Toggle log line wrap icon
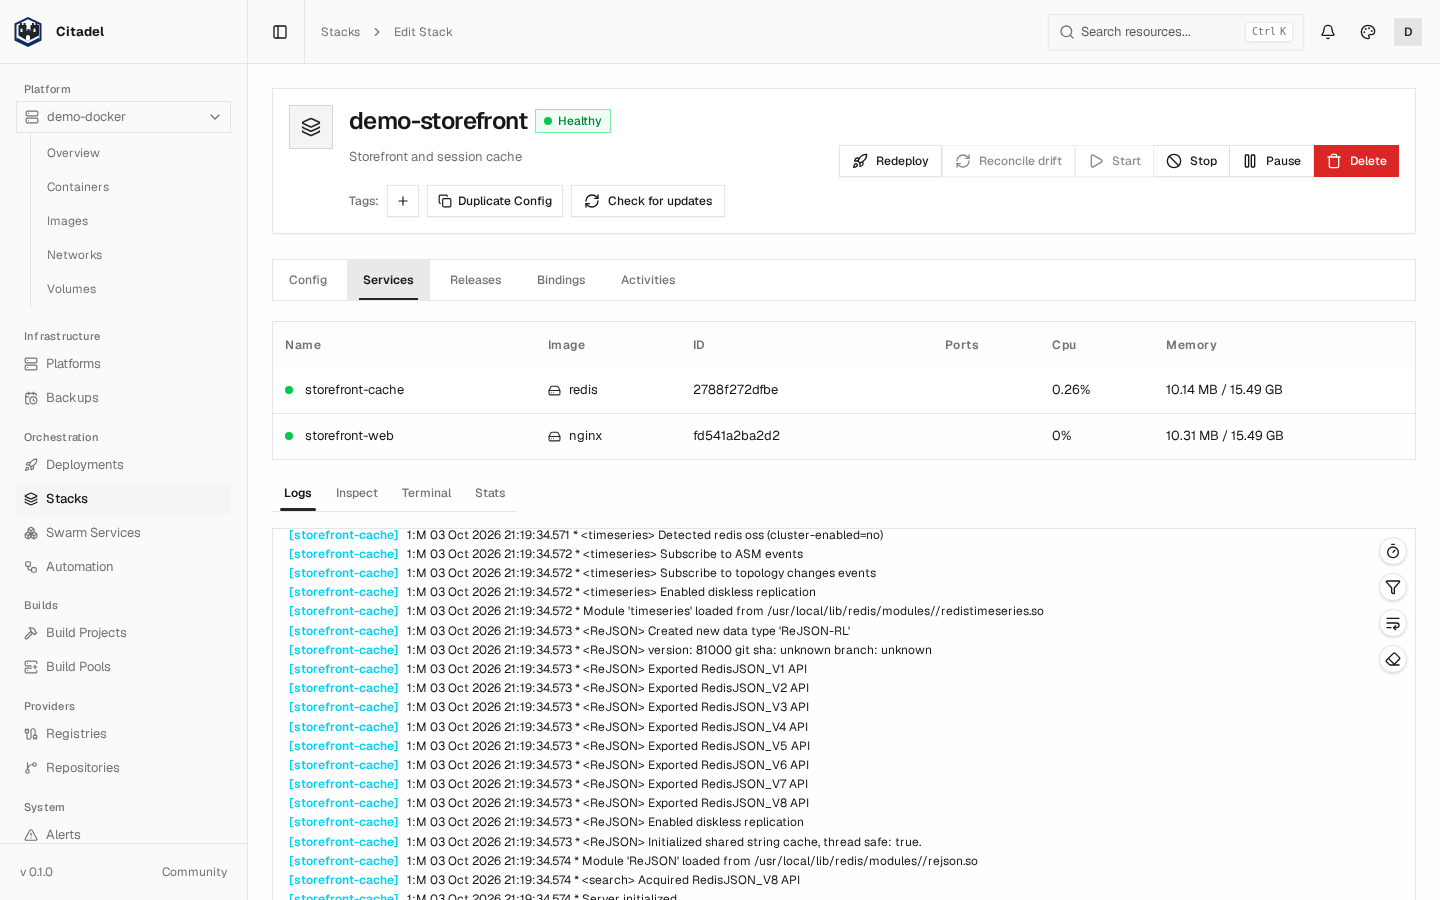1440x900 pixels. pyautogui.click(x=1393, y=624)
